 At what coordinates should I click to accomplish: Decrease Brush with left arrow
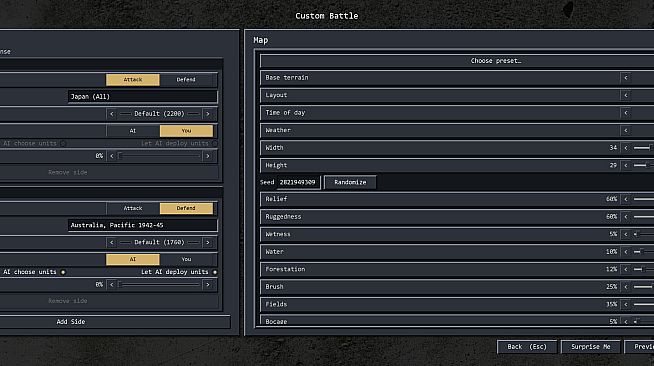(x=626, y=287)
